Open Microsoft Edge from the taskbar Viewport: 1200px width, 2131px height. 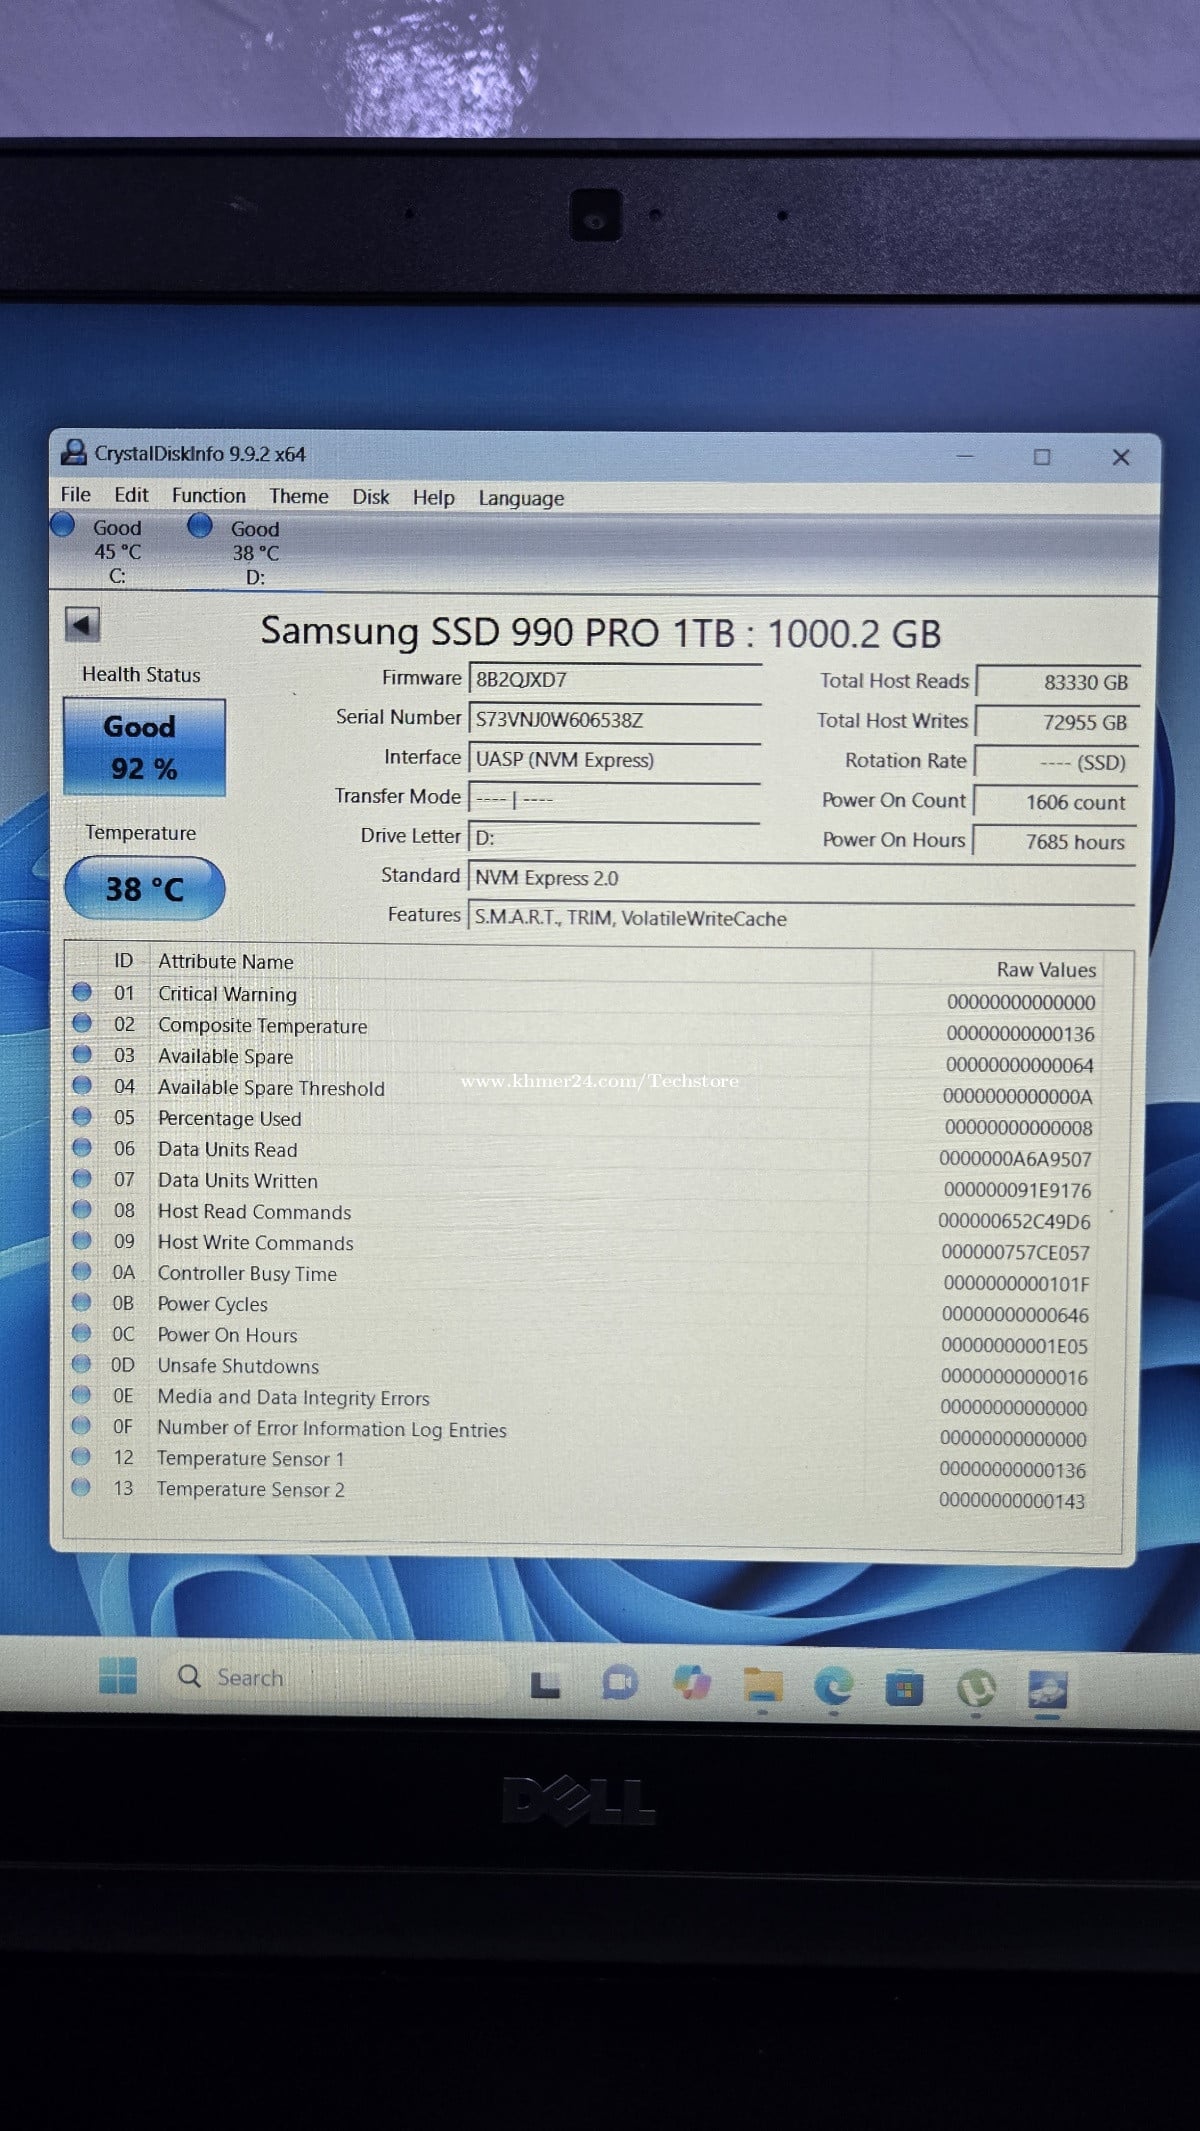click(833, 1687)
